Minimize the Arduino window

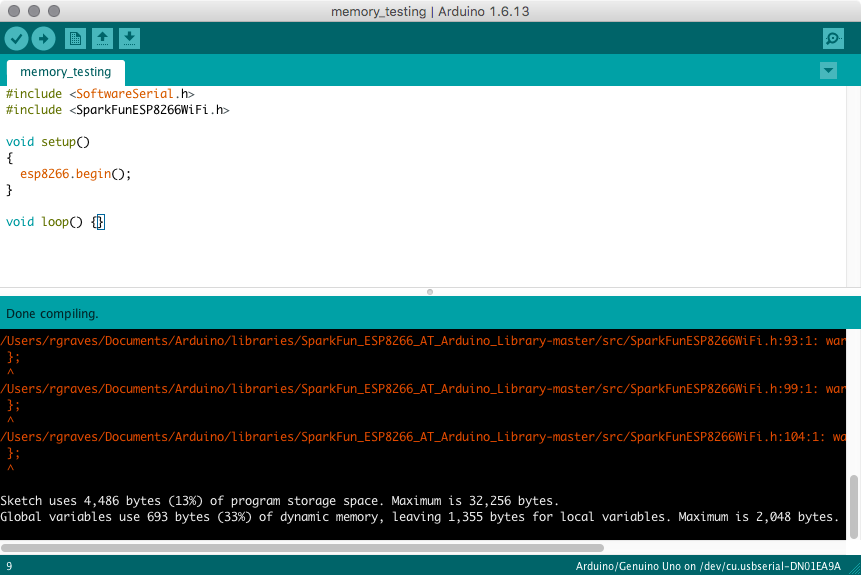34,11
